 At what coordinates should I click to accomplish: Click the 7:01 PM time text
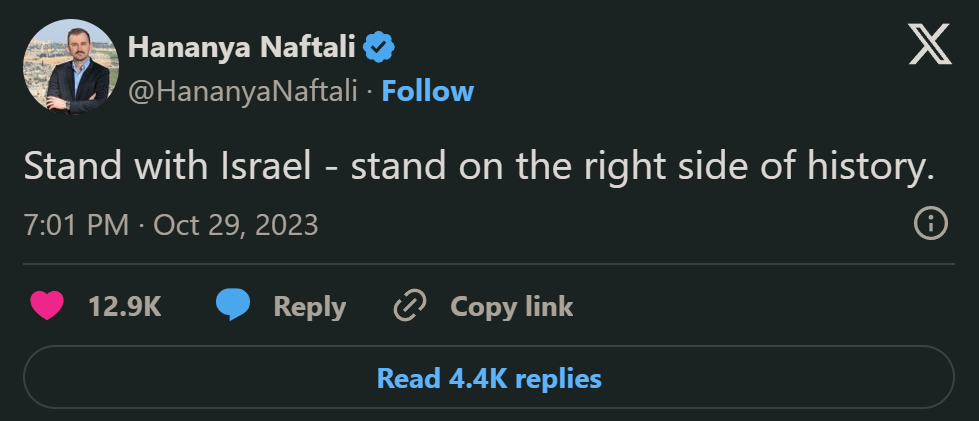[x=76, y=224]
